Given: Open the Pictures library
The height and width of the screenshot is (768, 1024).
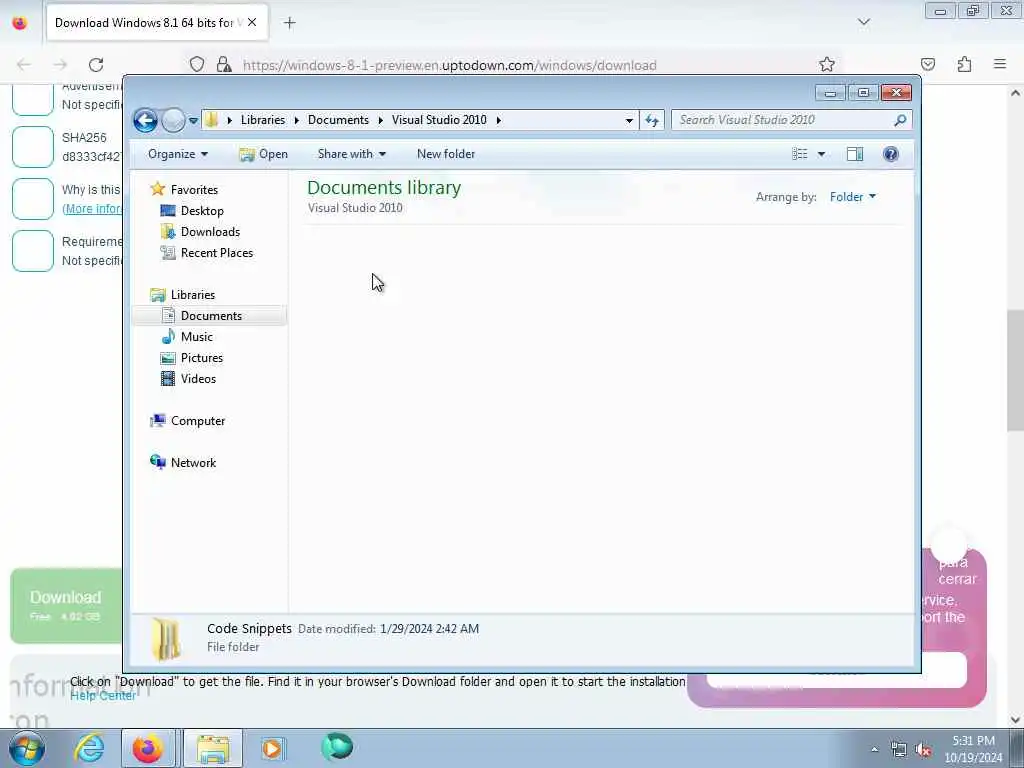Looking at the screenshot, I should point(202,358).
